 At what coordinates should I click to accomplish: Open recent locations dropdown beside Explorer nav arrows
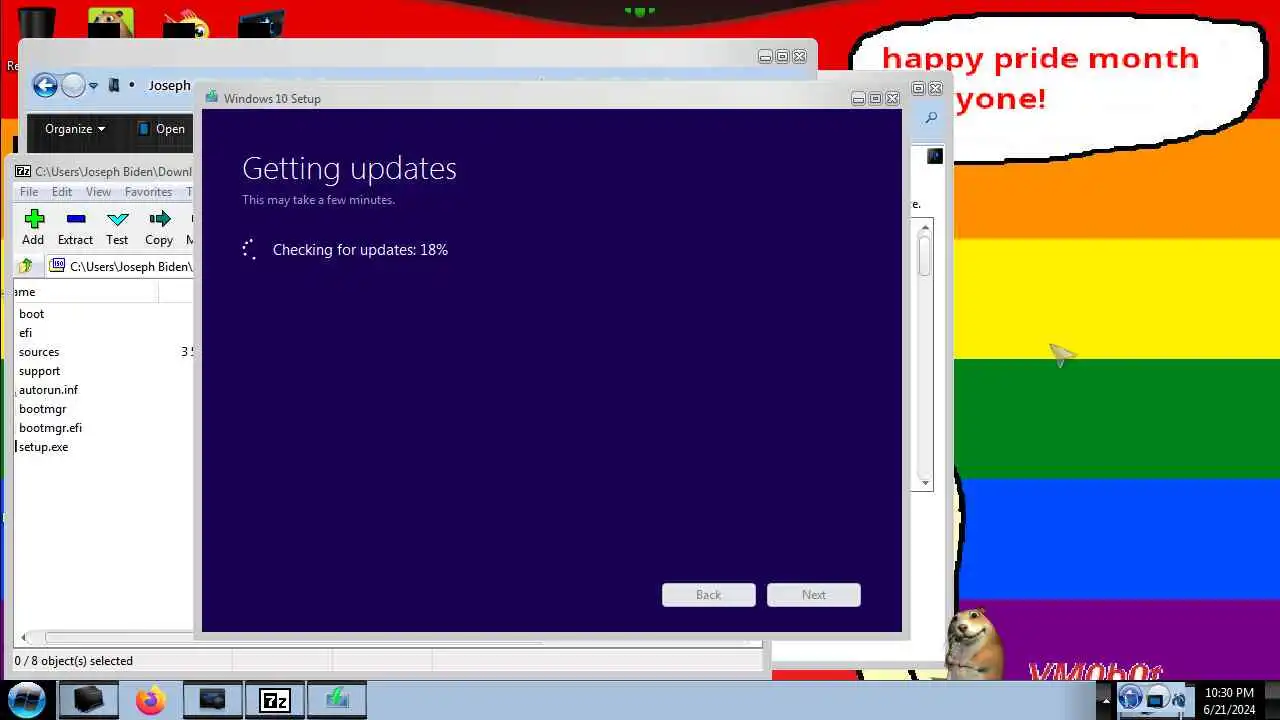coord(93,86)
